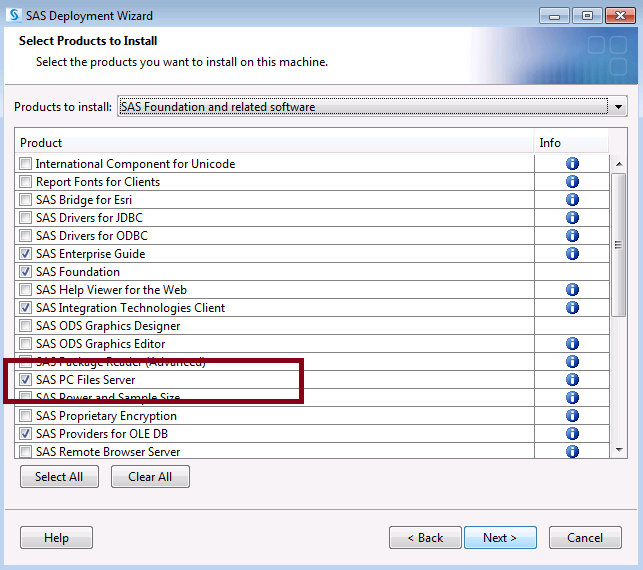Proceed with the Next button
This screenshot has height=570, width=643.
tap(500, 538)
